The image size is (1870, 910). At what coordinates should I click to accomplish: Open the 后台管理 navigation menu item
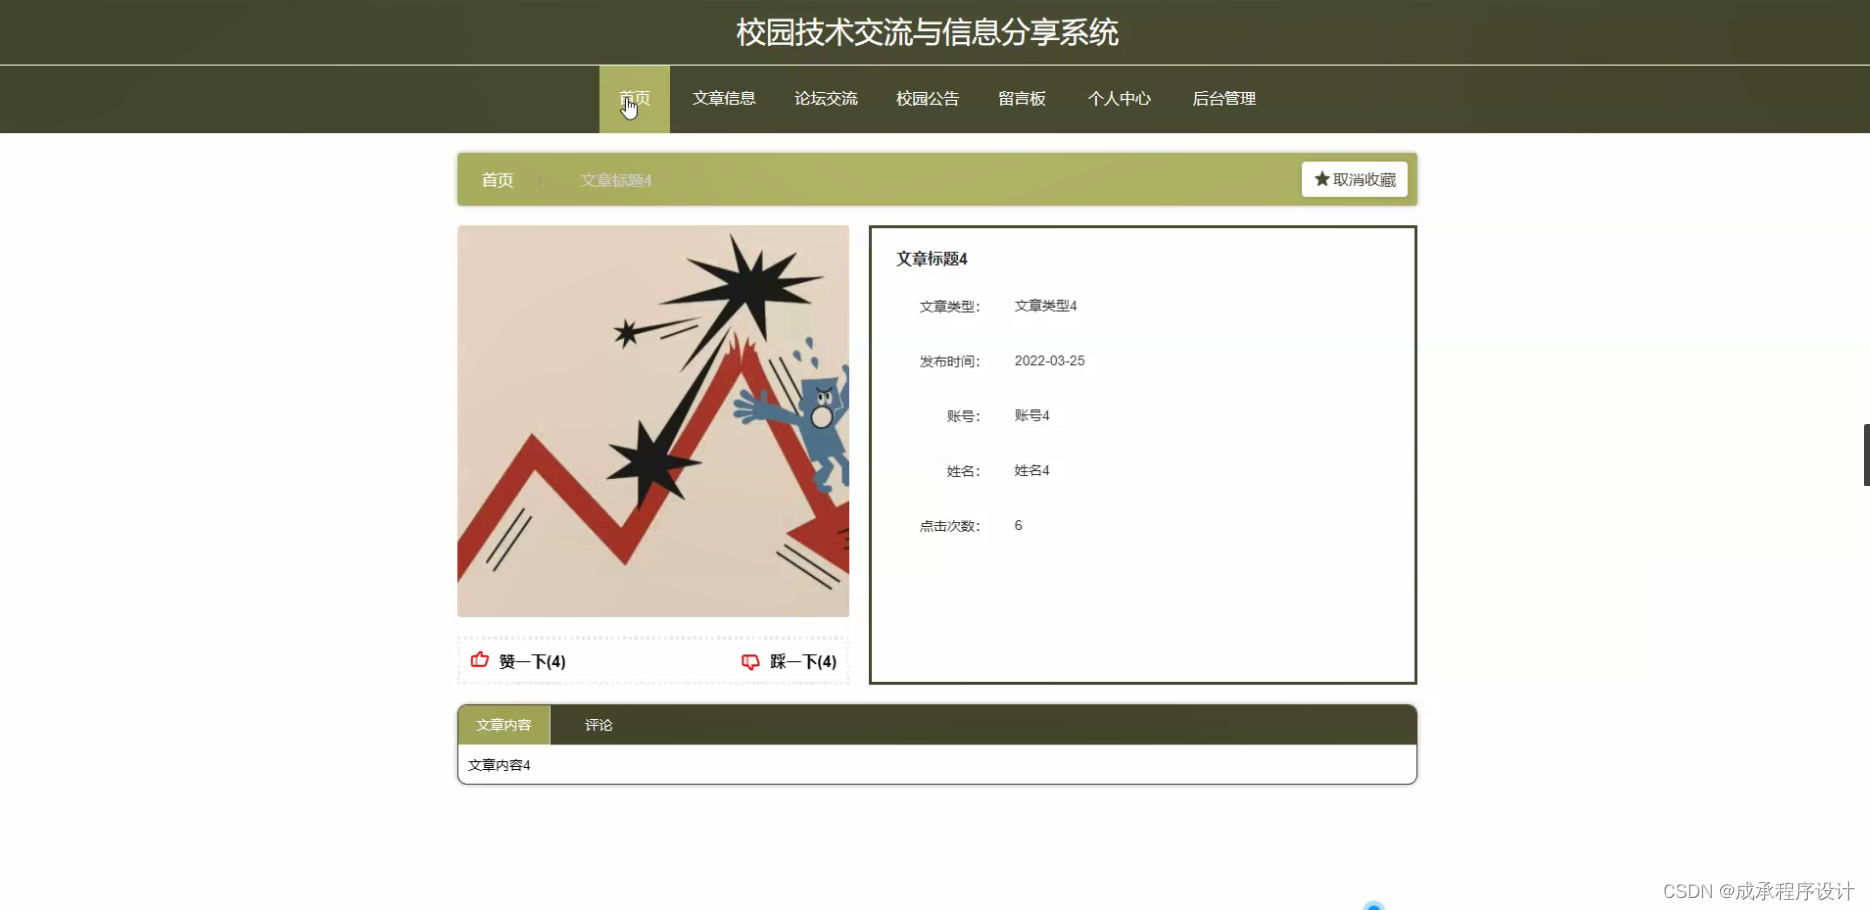[1224, 99]
